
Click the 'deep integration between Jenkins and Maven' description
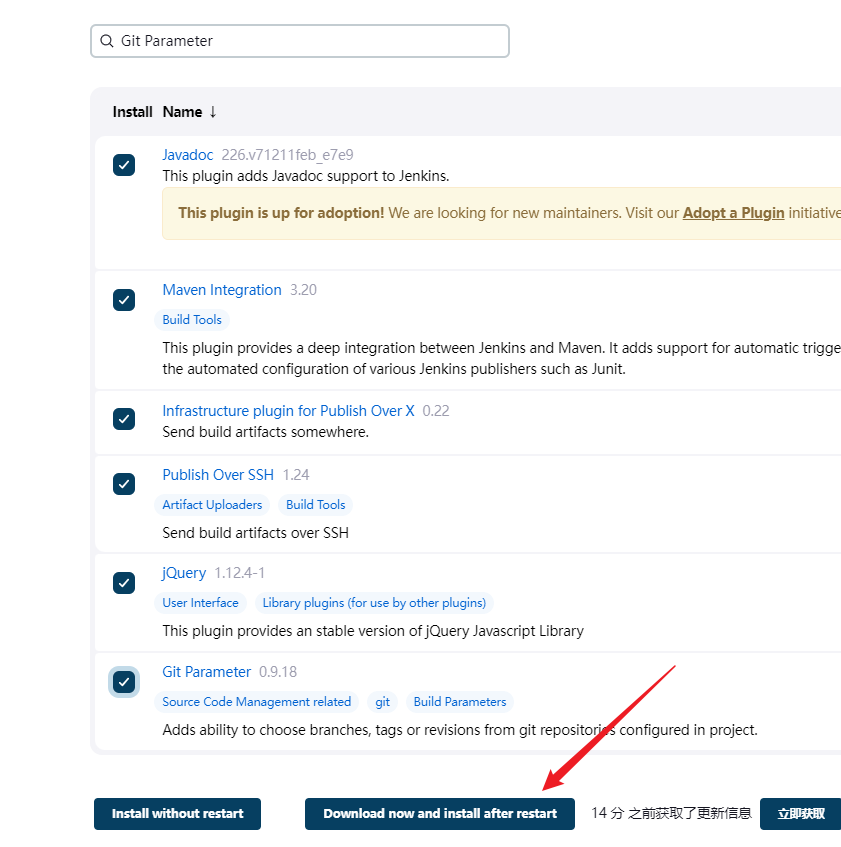point(501,359)
